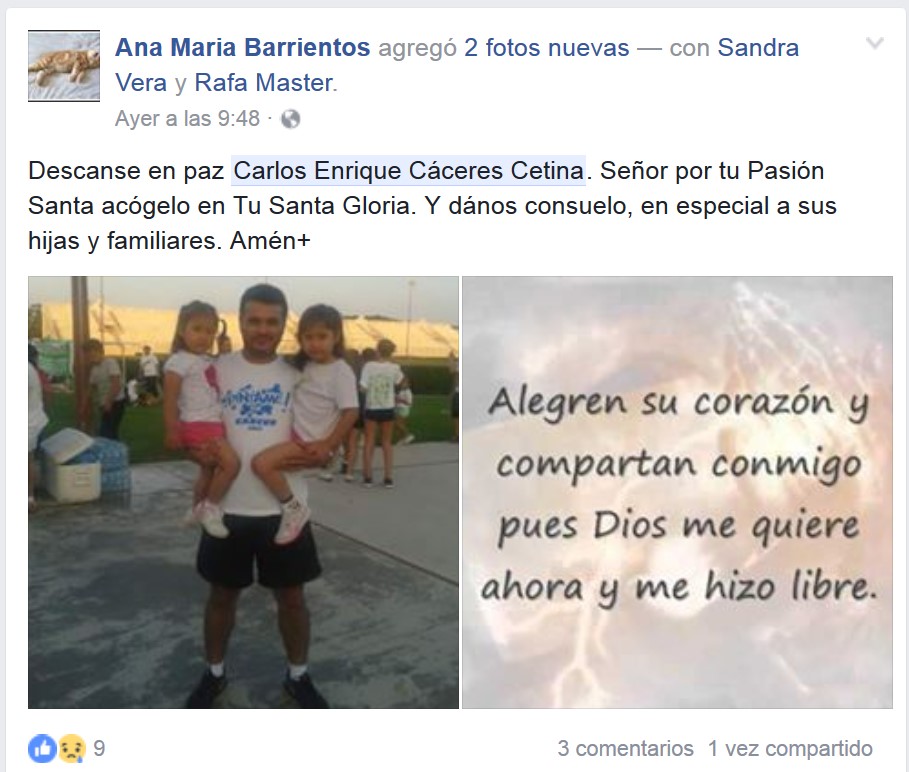
Task: Open the Alegren su corazón quote image
Action: (677, 492)
